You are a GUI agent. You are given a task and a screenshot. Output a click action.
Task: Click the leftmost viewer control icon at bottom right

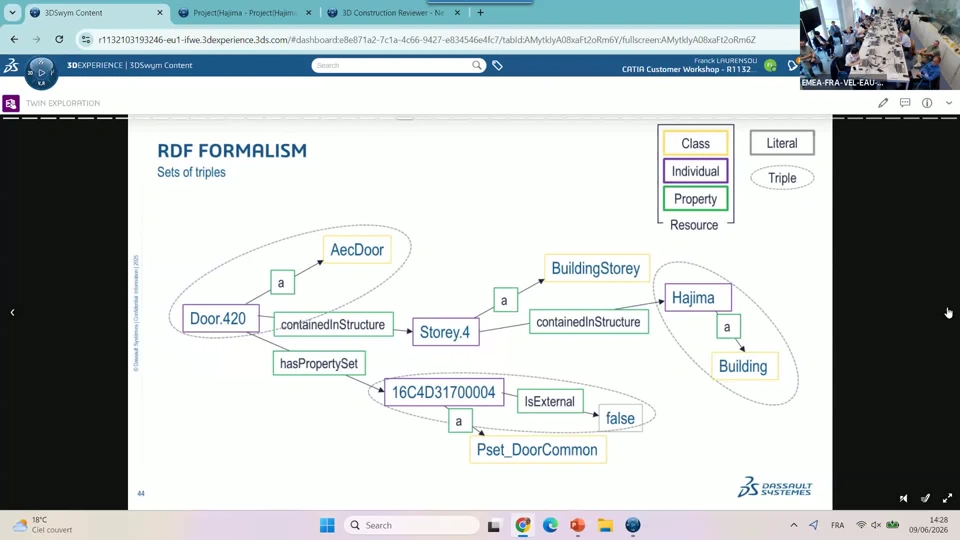904,498
